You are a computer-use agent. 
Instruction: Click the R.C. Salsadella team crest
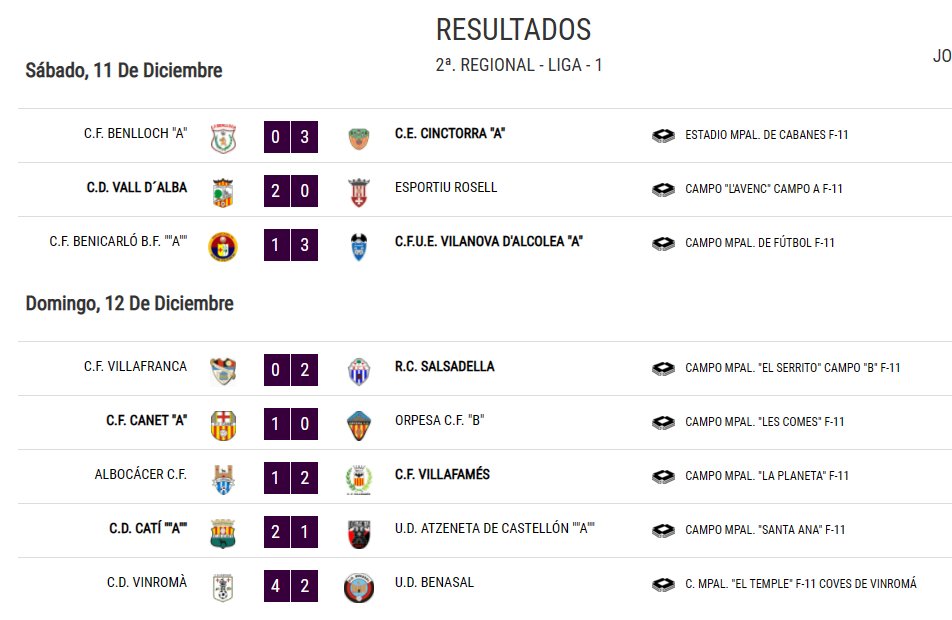(x=359, y=372)
